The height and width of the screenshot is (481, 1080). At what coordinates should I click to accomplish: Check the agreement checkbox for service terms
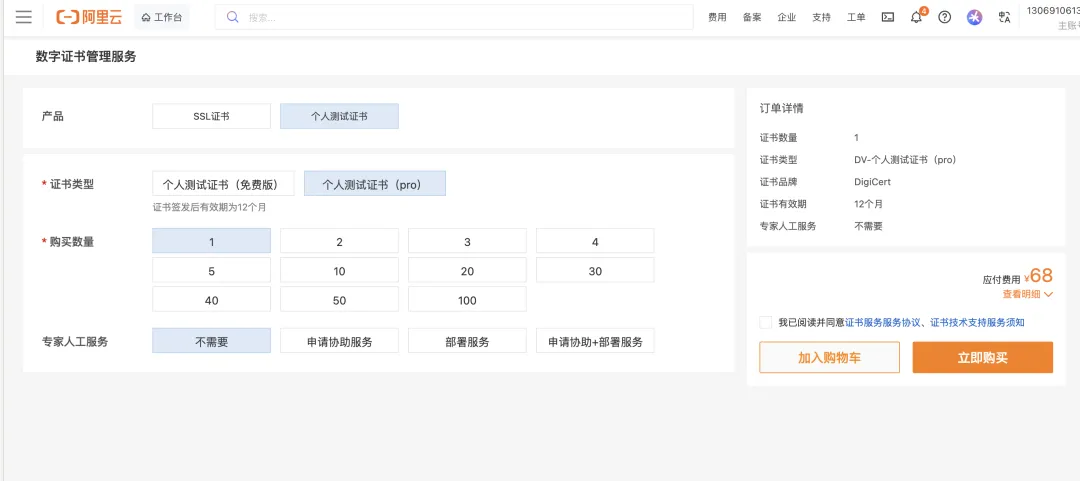(766, 322)
